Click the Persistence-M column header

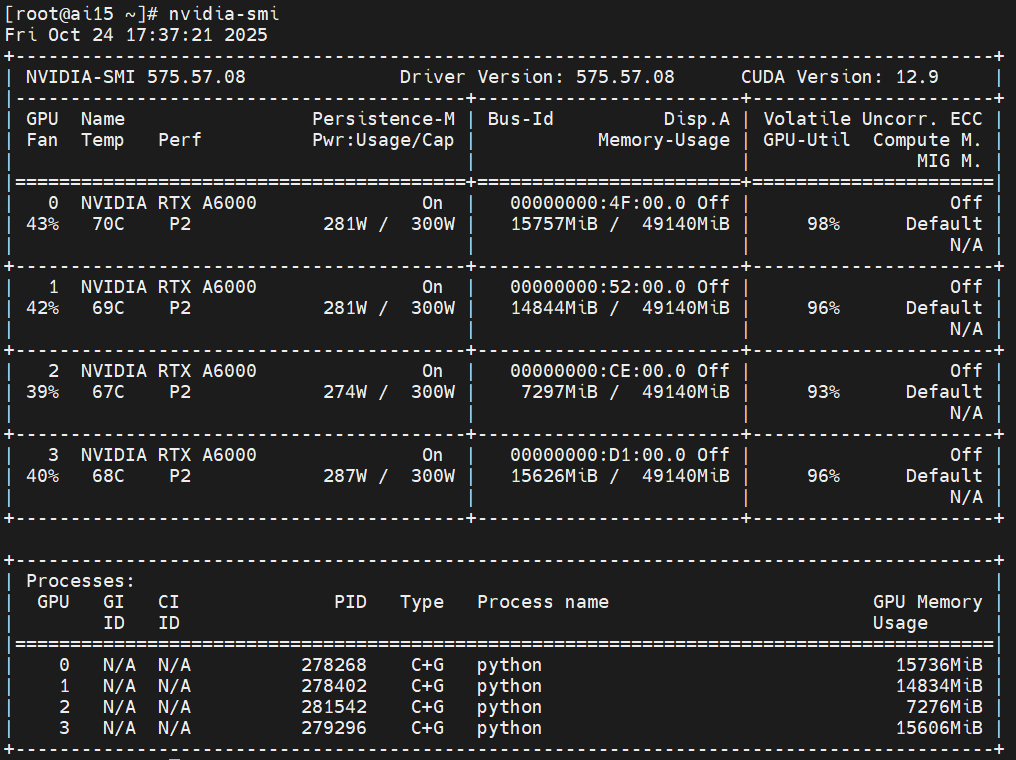click(x=383, y=119)
